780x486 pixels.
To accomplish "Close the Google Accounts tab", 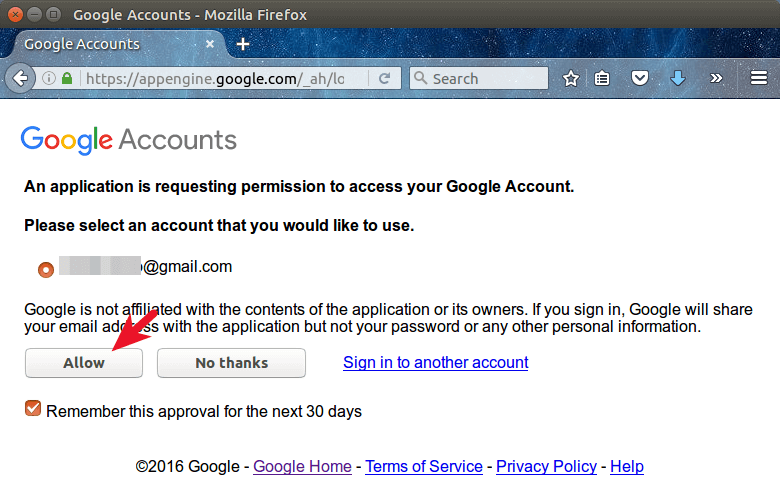I will point(210,44).
